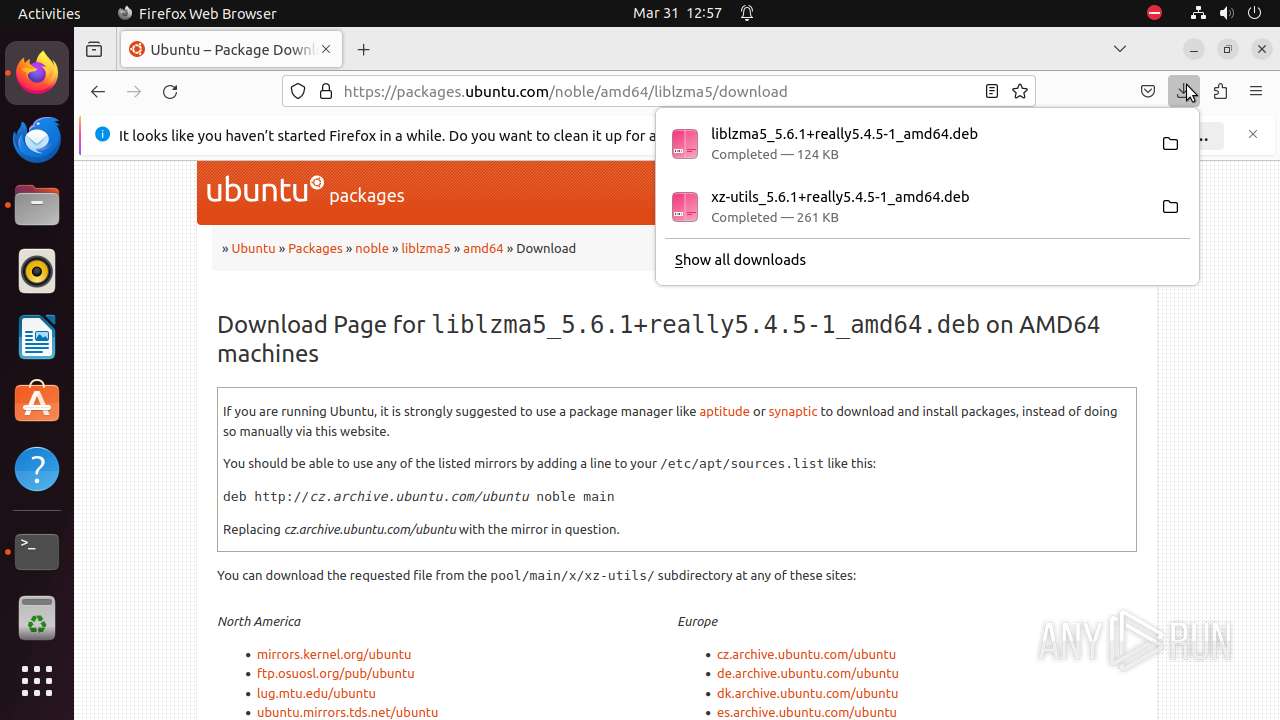Download from es.archive.ubuntu.com/ubuntu
The height and width of the screenshot is (720, 1280).
point(806,713)
